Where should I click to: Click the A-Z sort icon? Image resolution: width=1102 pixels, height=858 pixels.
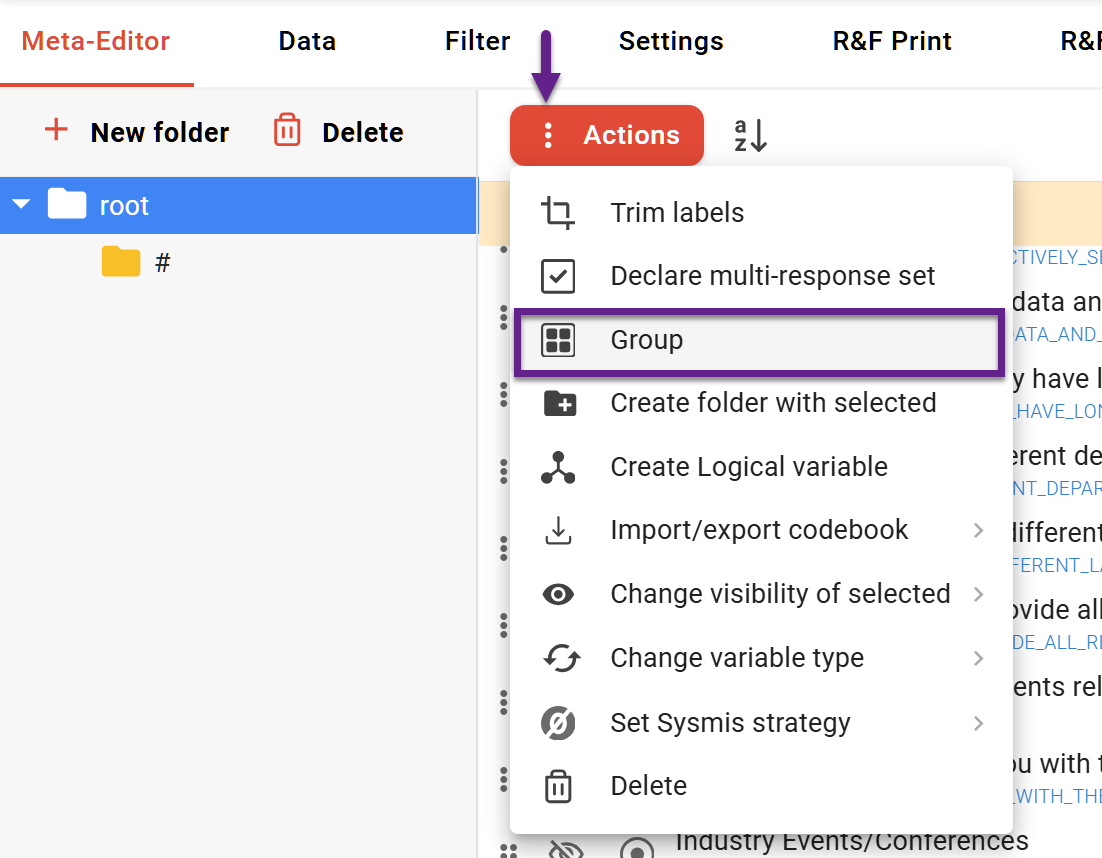750,135
